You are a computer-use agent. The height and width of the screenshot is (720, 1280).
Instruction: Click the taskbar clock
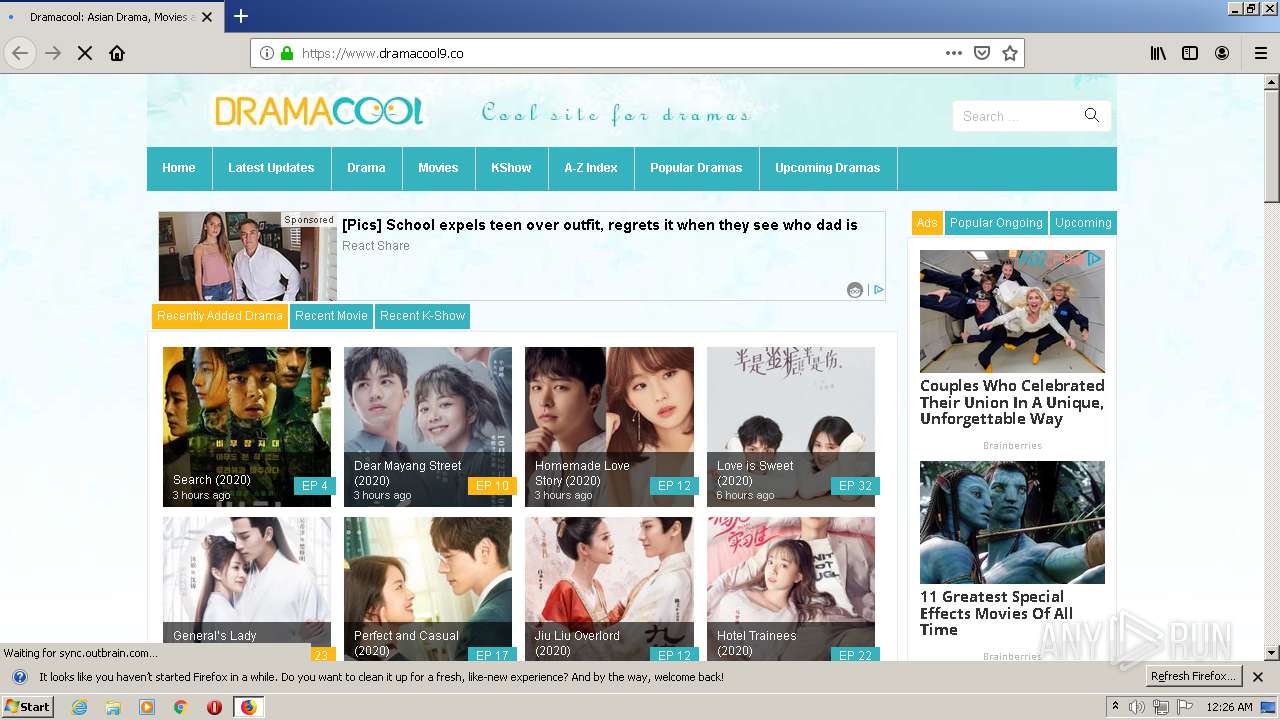[x=1229, y=707]
